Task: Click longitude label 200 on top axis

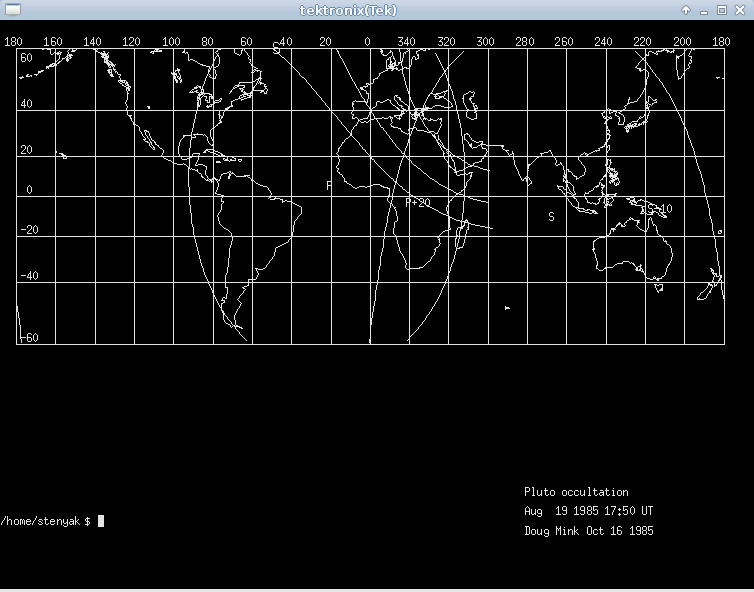Action: [x=682, y=42]
